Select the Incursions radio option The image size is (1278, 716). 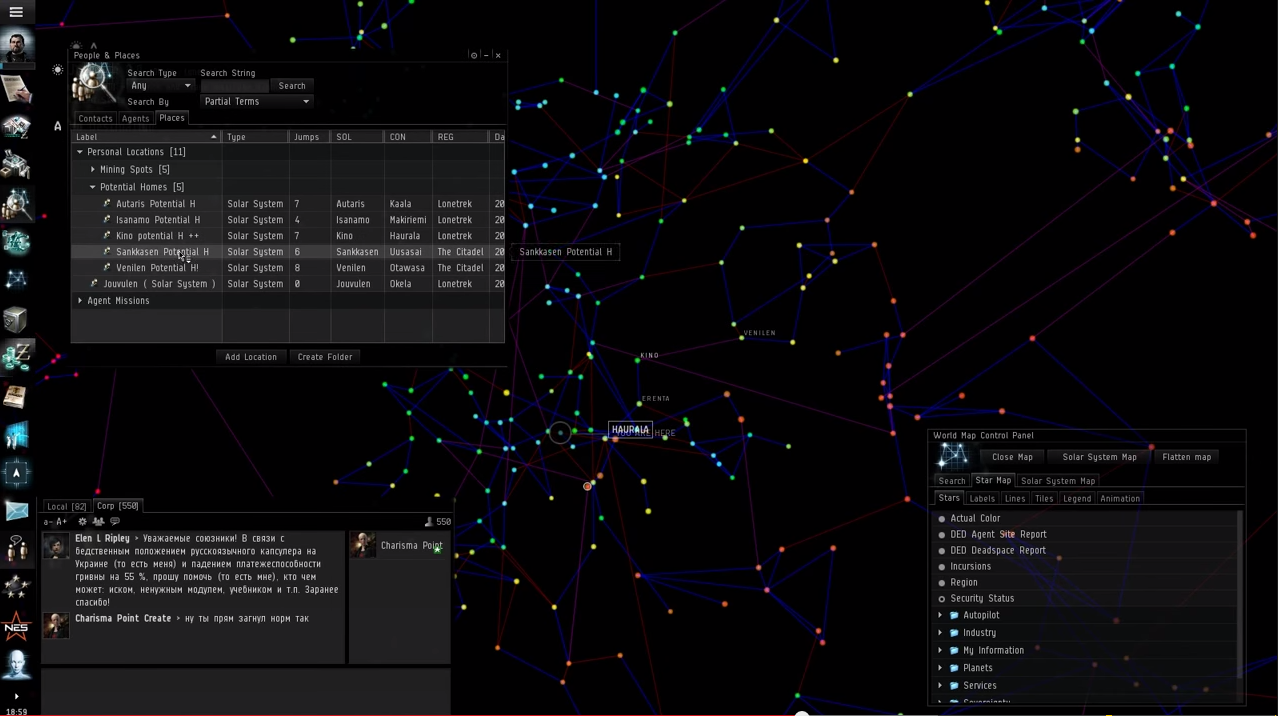point(942,566)
